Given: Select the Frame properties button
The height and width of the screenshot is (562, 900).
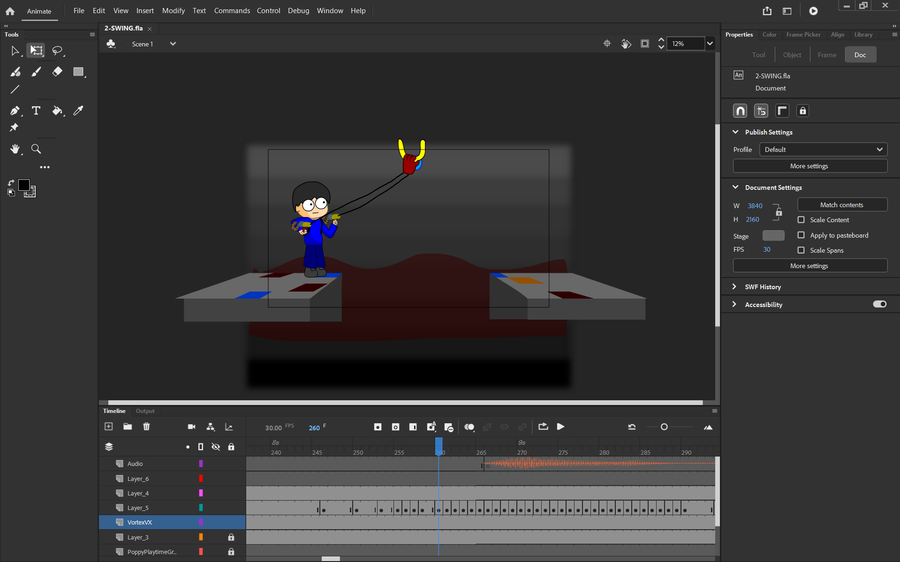Looking at the screenshot, I should 827,55.
